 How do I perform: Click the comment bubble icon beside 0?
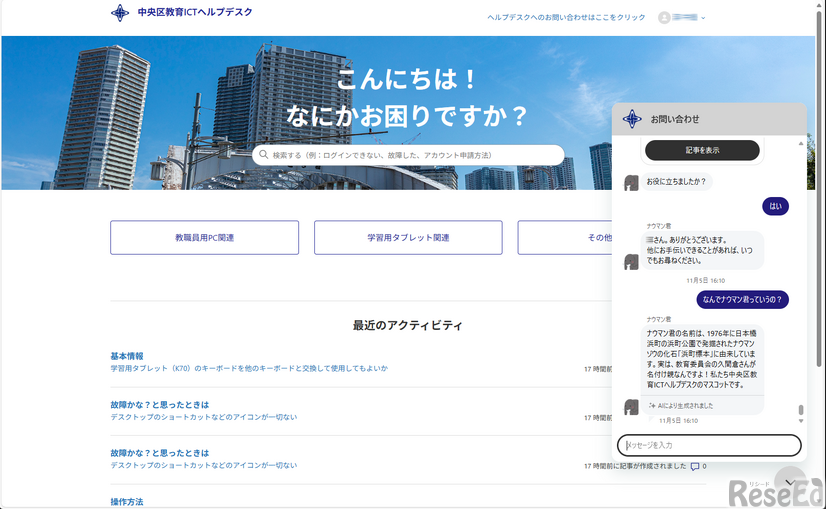[695, 466]
